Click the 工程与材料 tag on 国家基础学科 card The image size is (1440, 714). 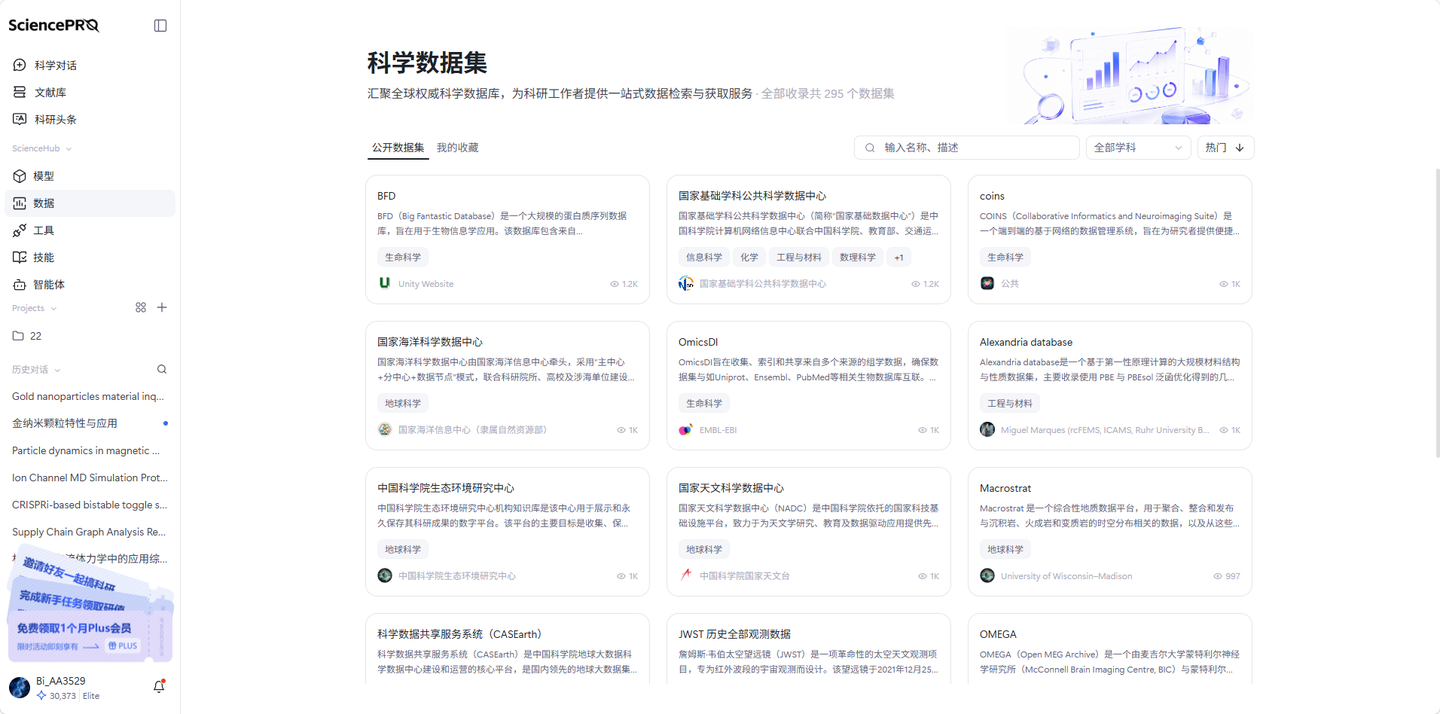tap(799, 257)
